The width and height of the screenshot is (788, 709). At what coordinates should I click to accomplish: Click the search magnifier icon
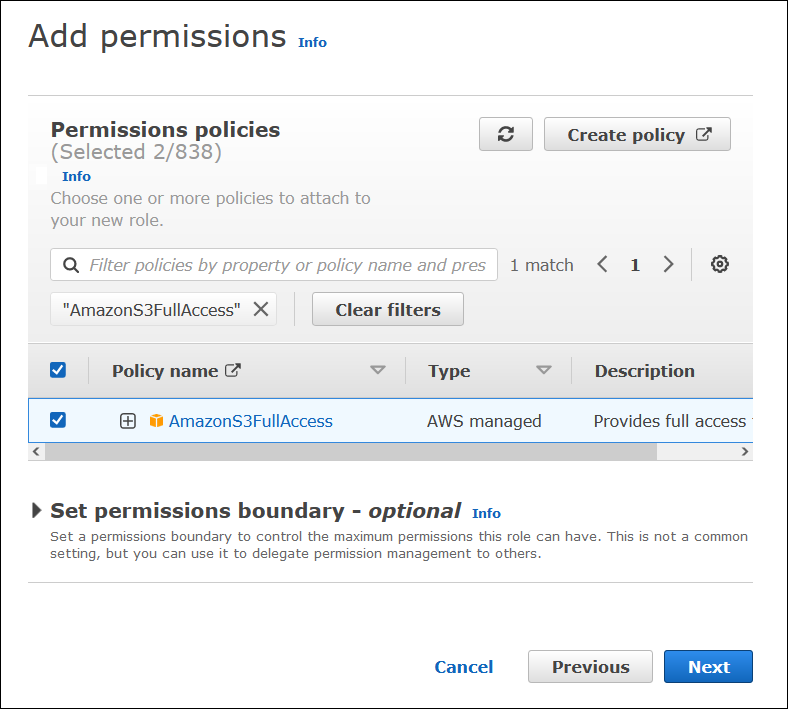pyautogui.click(x=71, y=265)
